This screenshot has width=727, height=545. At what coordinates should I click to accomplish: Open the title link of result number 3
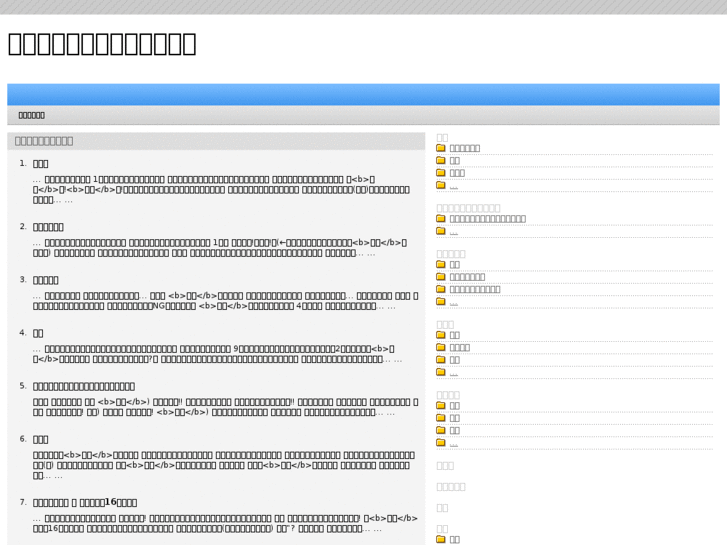coord(45,280)
